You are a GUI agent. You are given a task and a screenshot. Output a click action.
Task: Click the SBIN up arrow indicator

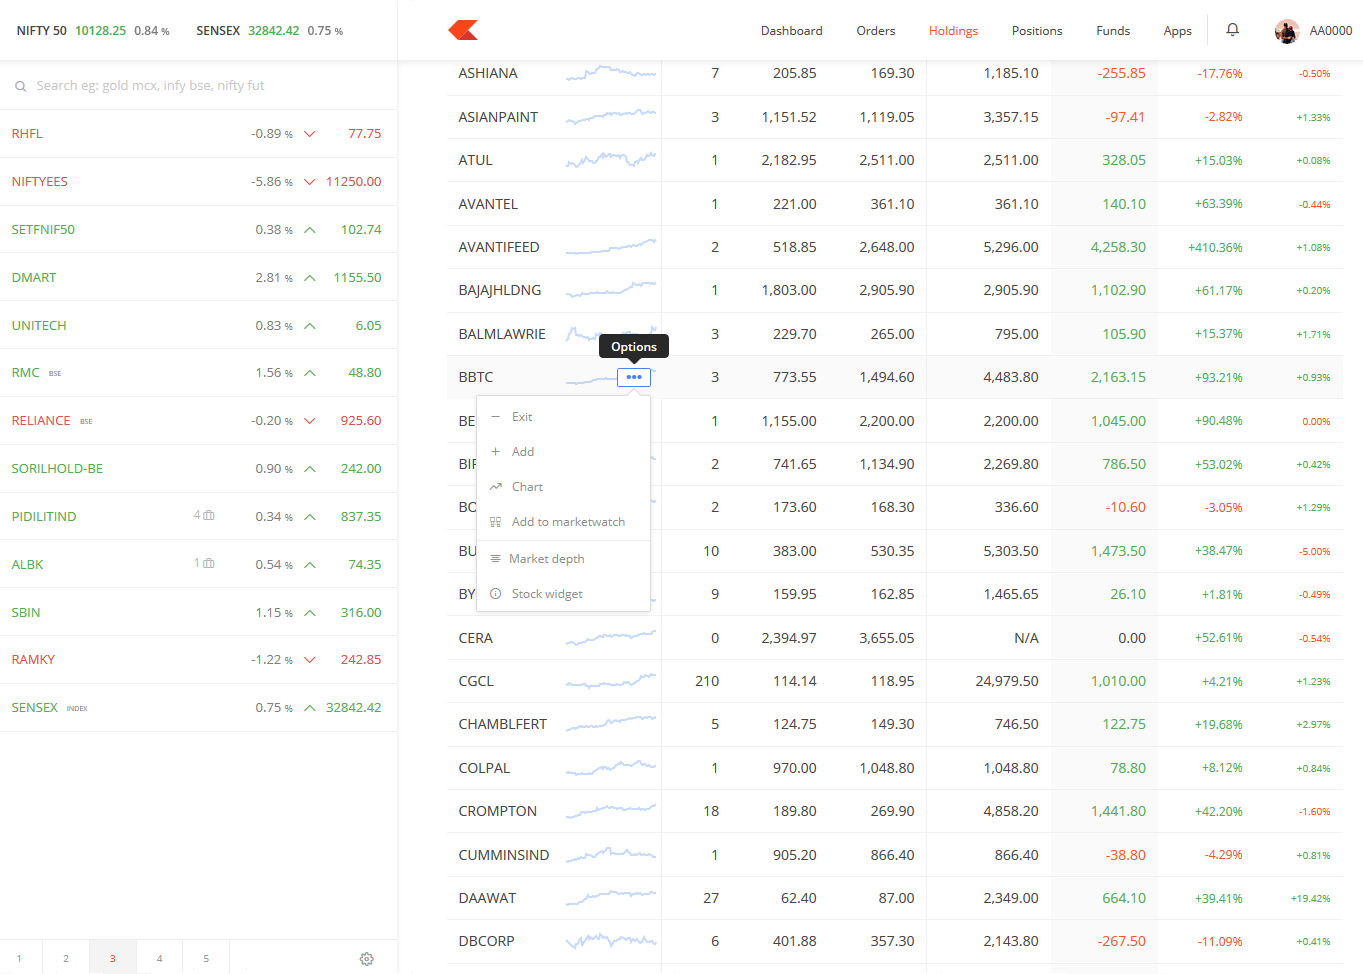click(x=310, y=613)
